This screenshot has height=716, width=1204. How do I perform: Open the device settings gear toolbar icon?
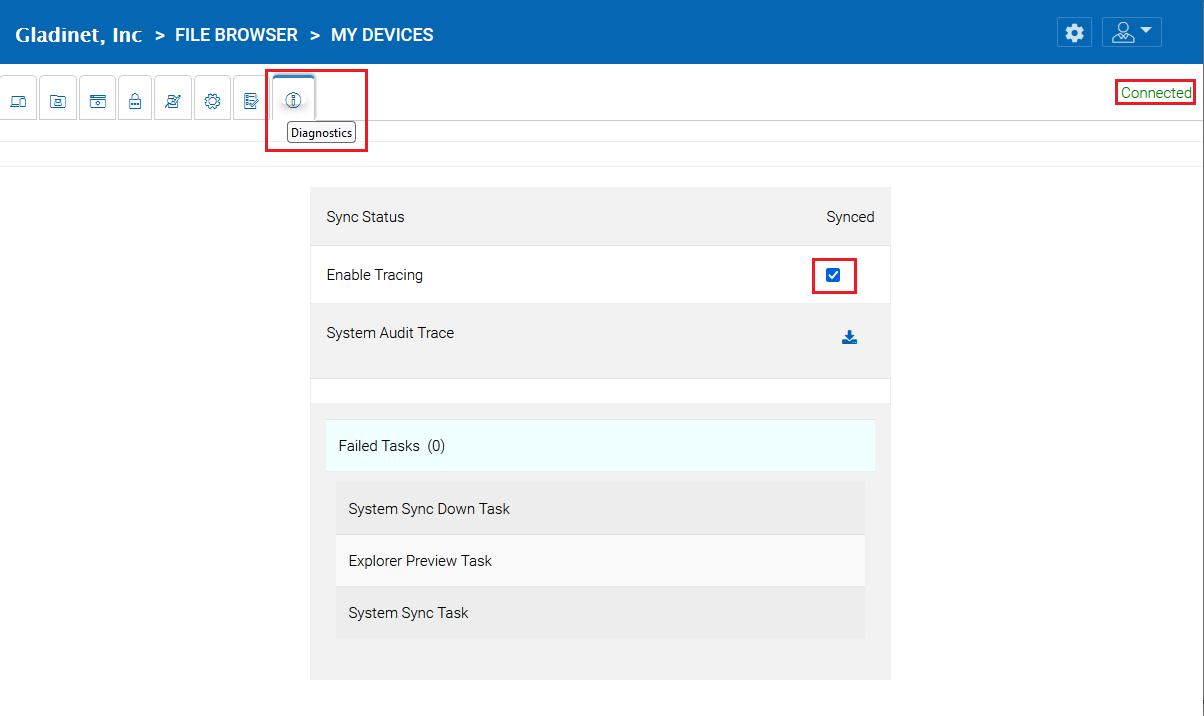212,97
